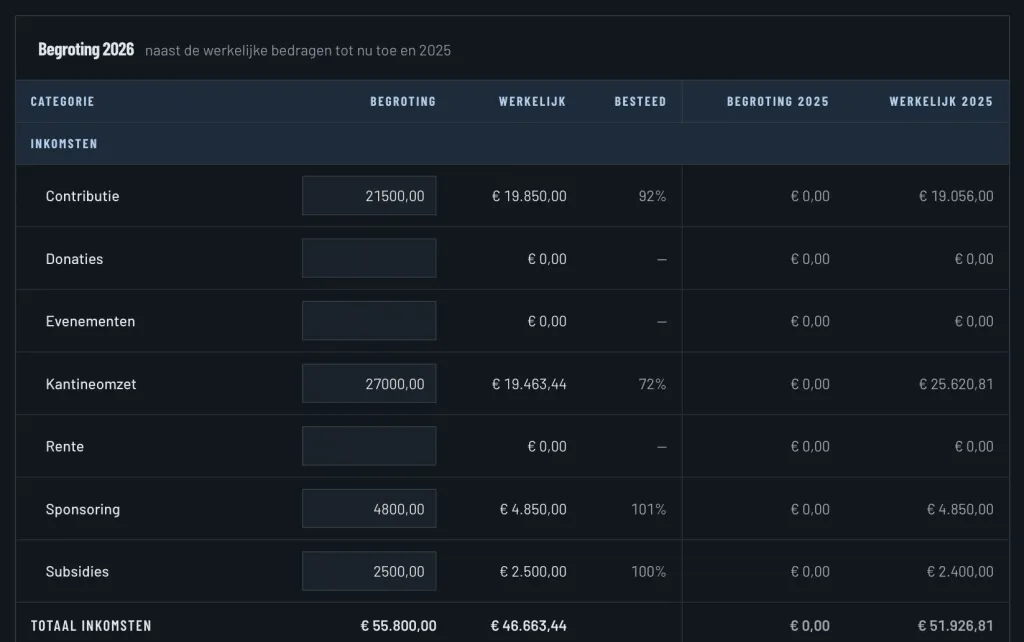Click the CATEGORIE column header
The image size is (1024, 642).
(63, 101)
